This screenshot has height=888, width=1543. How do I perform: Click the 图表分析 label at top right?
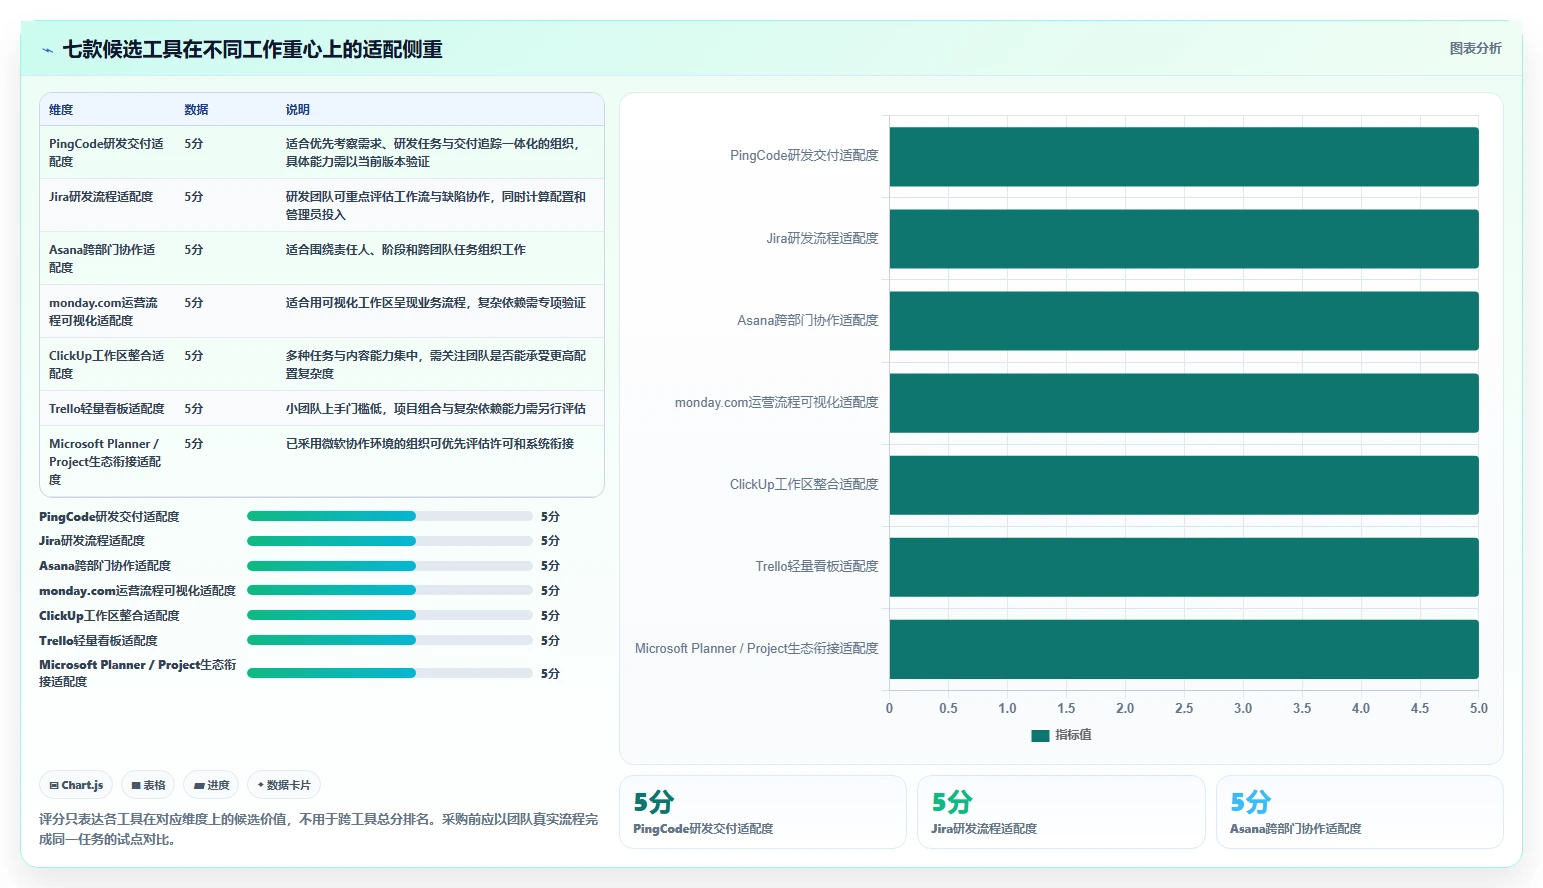point(1475,48)
